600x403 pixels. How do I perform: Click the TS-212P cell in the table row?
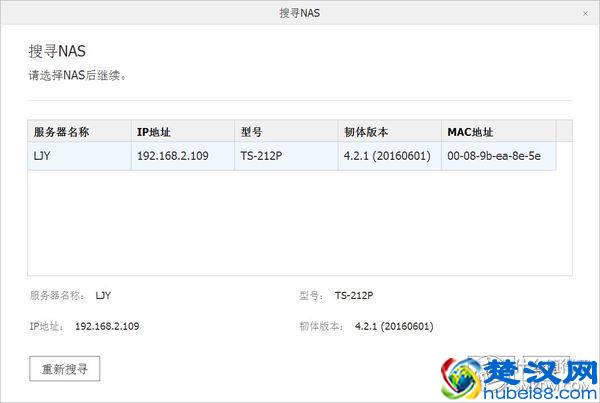pyautogui.click(x=263, y=156)
